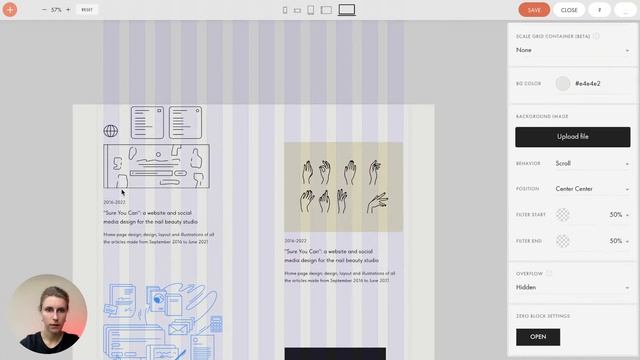Open the BG Color swatch picker

click(x=562, y=83)
